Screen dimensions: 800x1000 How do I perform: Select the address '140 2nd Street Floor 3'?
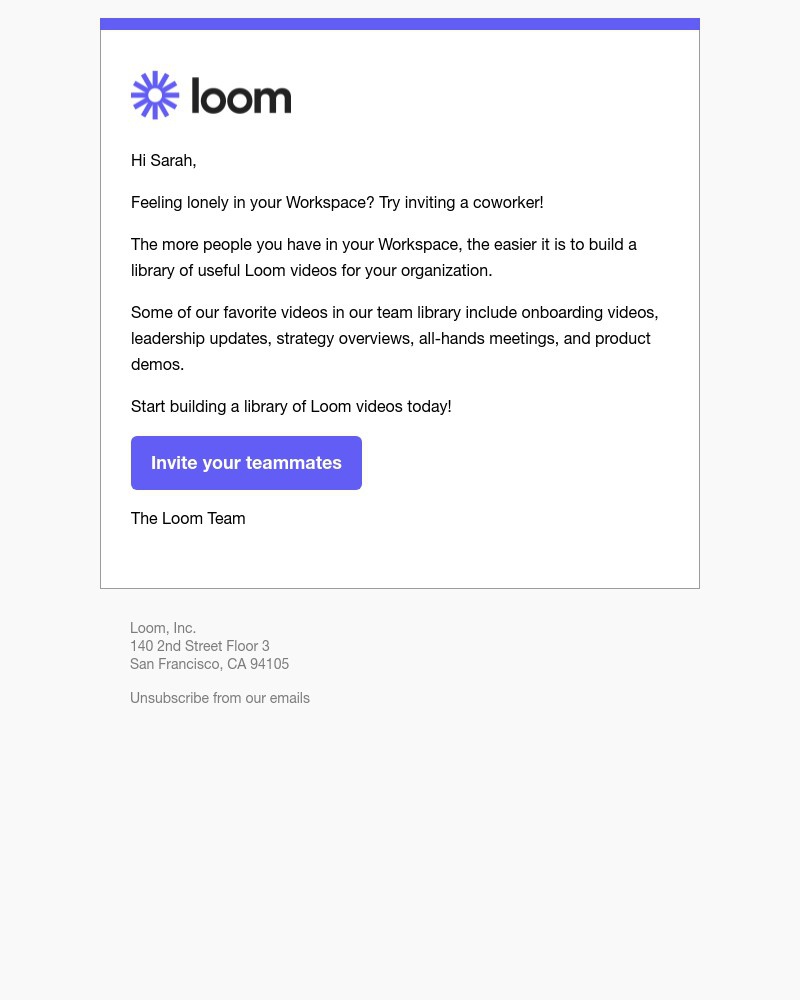click(x=200, y=645)
